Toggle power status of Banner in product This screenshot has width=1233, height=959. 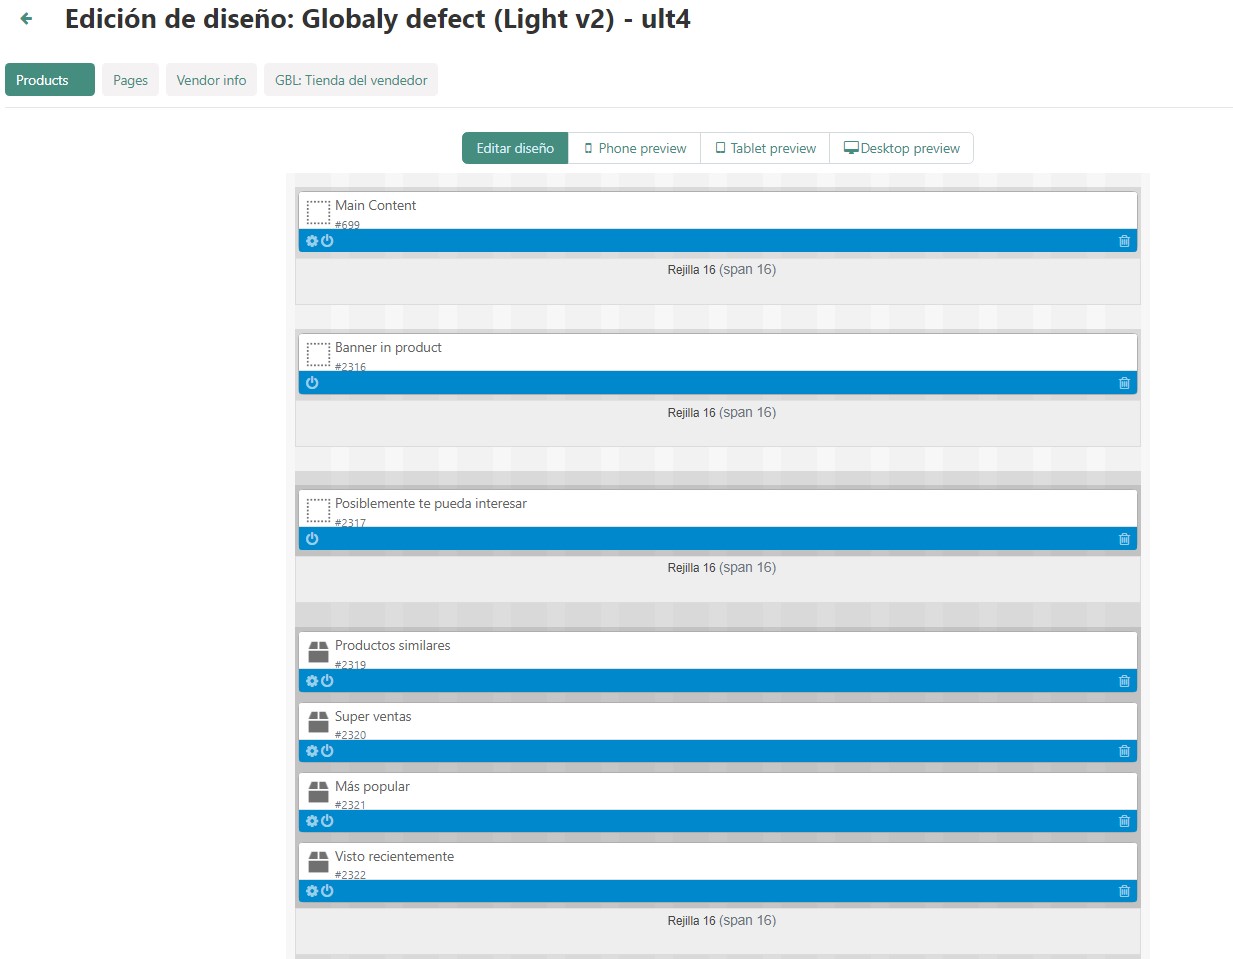[x=312, y=383]
